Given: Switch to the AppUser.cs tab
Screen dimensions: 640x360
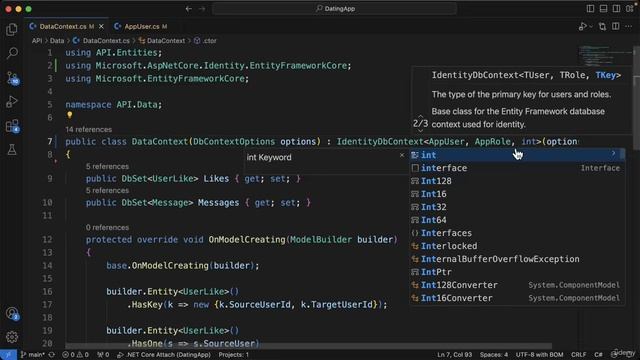Looking at the screenshot, I should coord(140,27).
